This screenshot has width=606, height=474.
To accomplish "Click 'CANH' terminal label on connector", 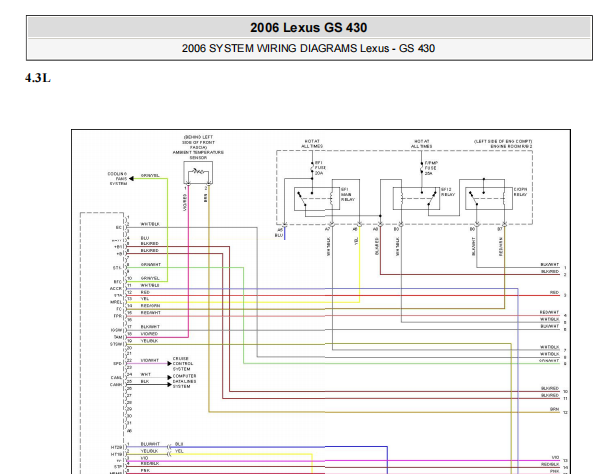I will coord(116,385).
